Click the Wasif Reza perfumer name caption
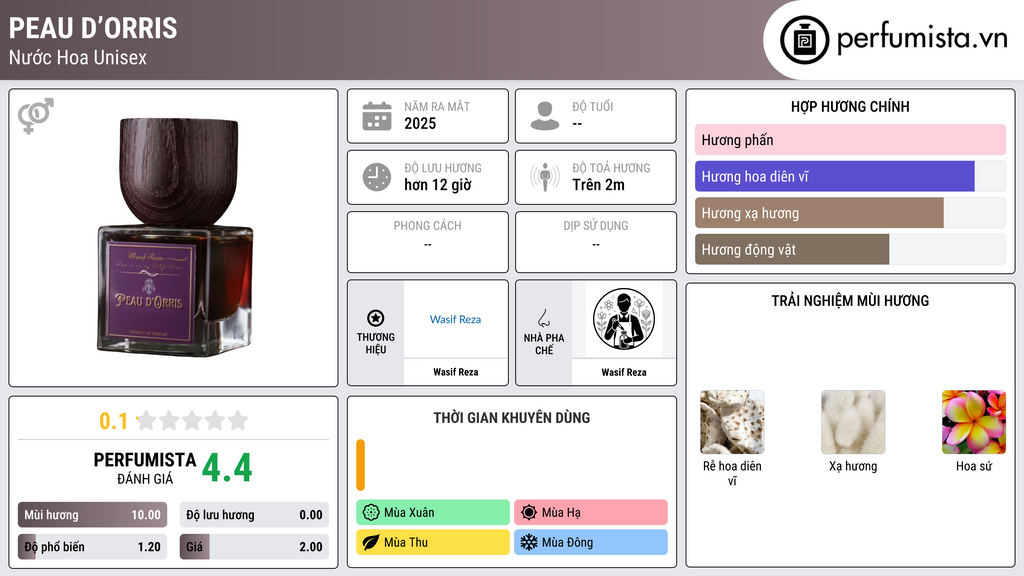1024x576 pixels. (x=624, y=372)
